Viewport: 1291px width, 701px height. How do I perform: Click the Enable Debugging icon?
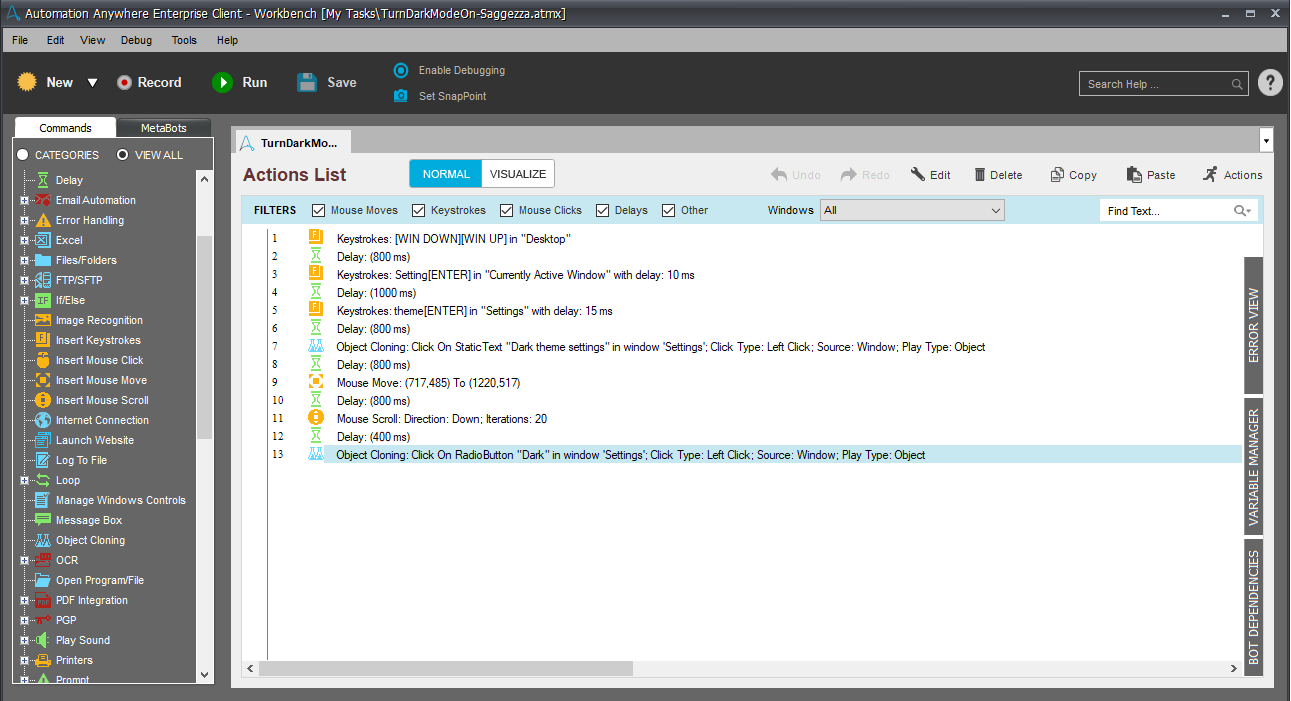point(401,70)
